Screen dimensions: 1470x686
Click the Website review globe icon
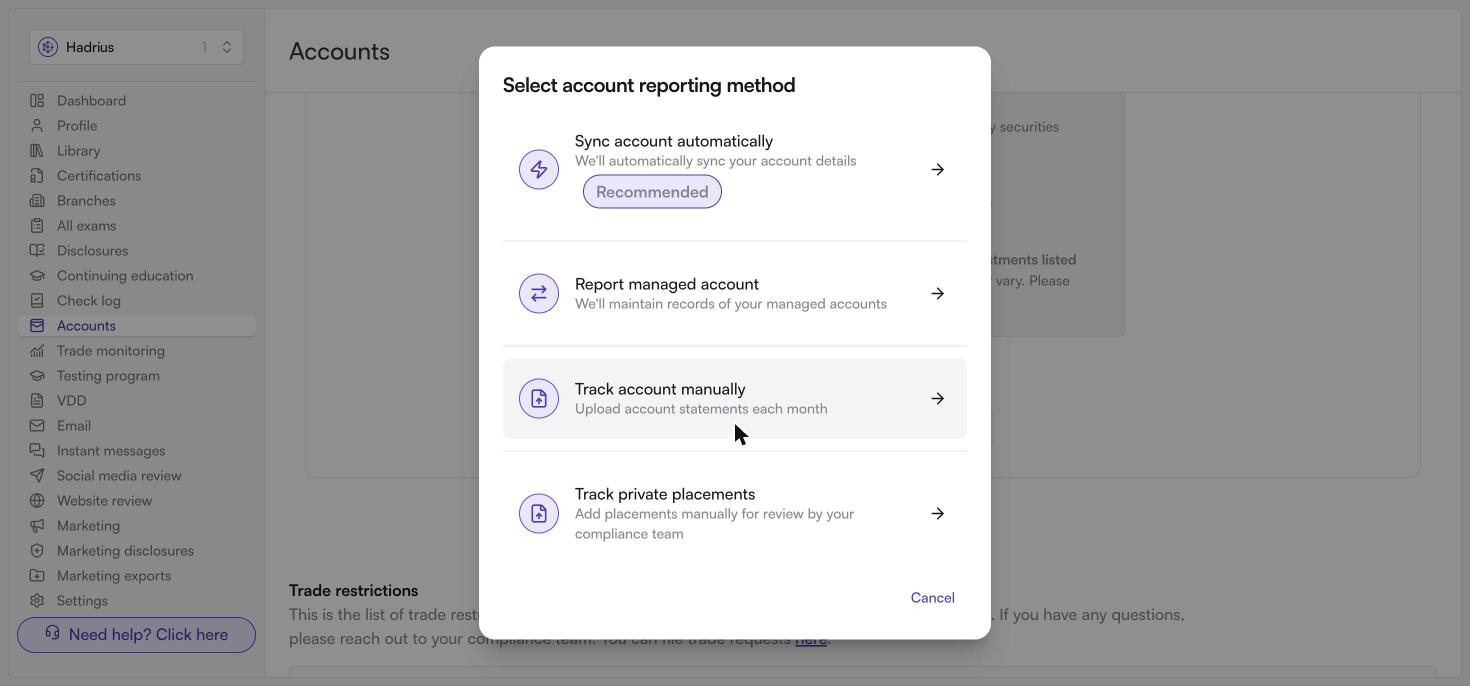coord(37,500)
